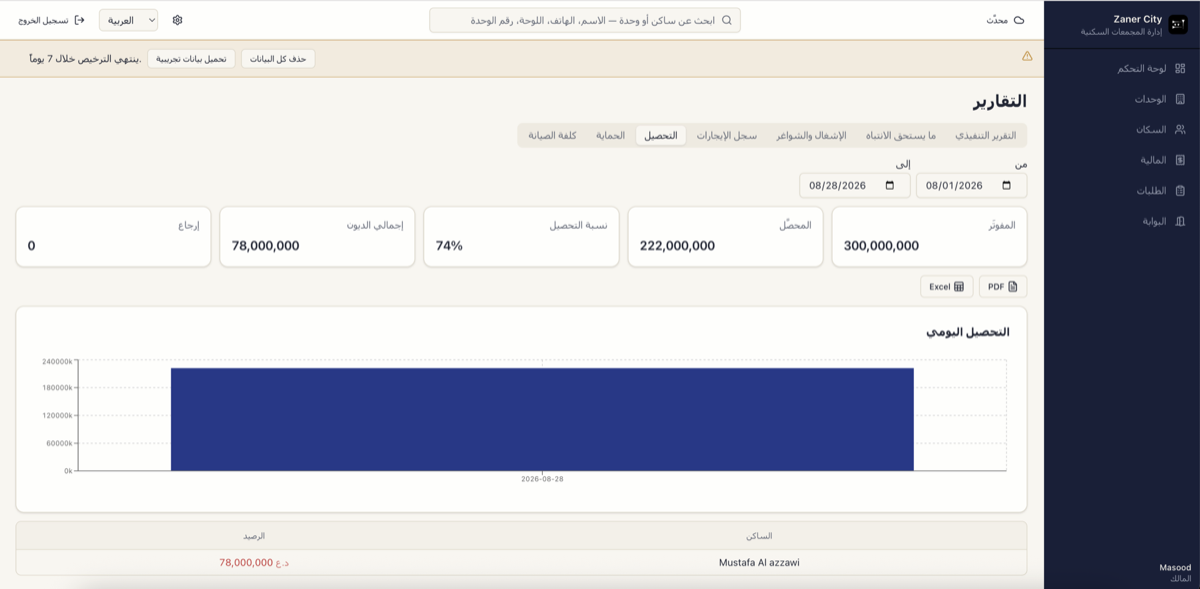Open the الطلبات requests clipboard icon
Screen dimensions: 1200x589
(1180, 191)
